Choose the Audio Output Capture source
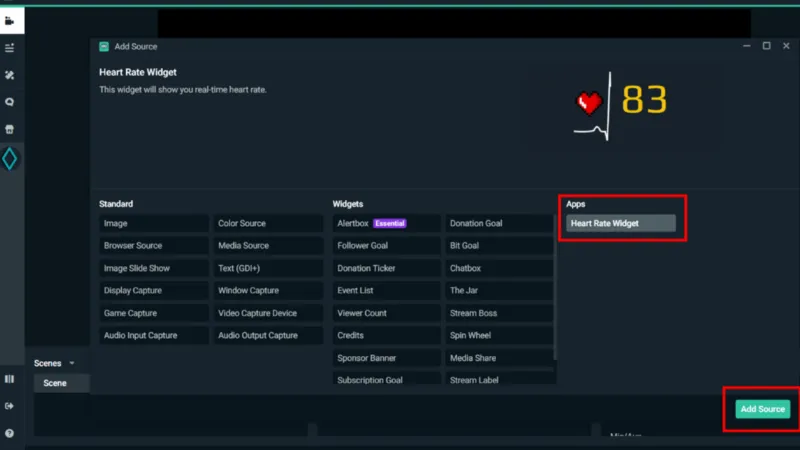This screenshot has height=450, width=800. (268, 336)
